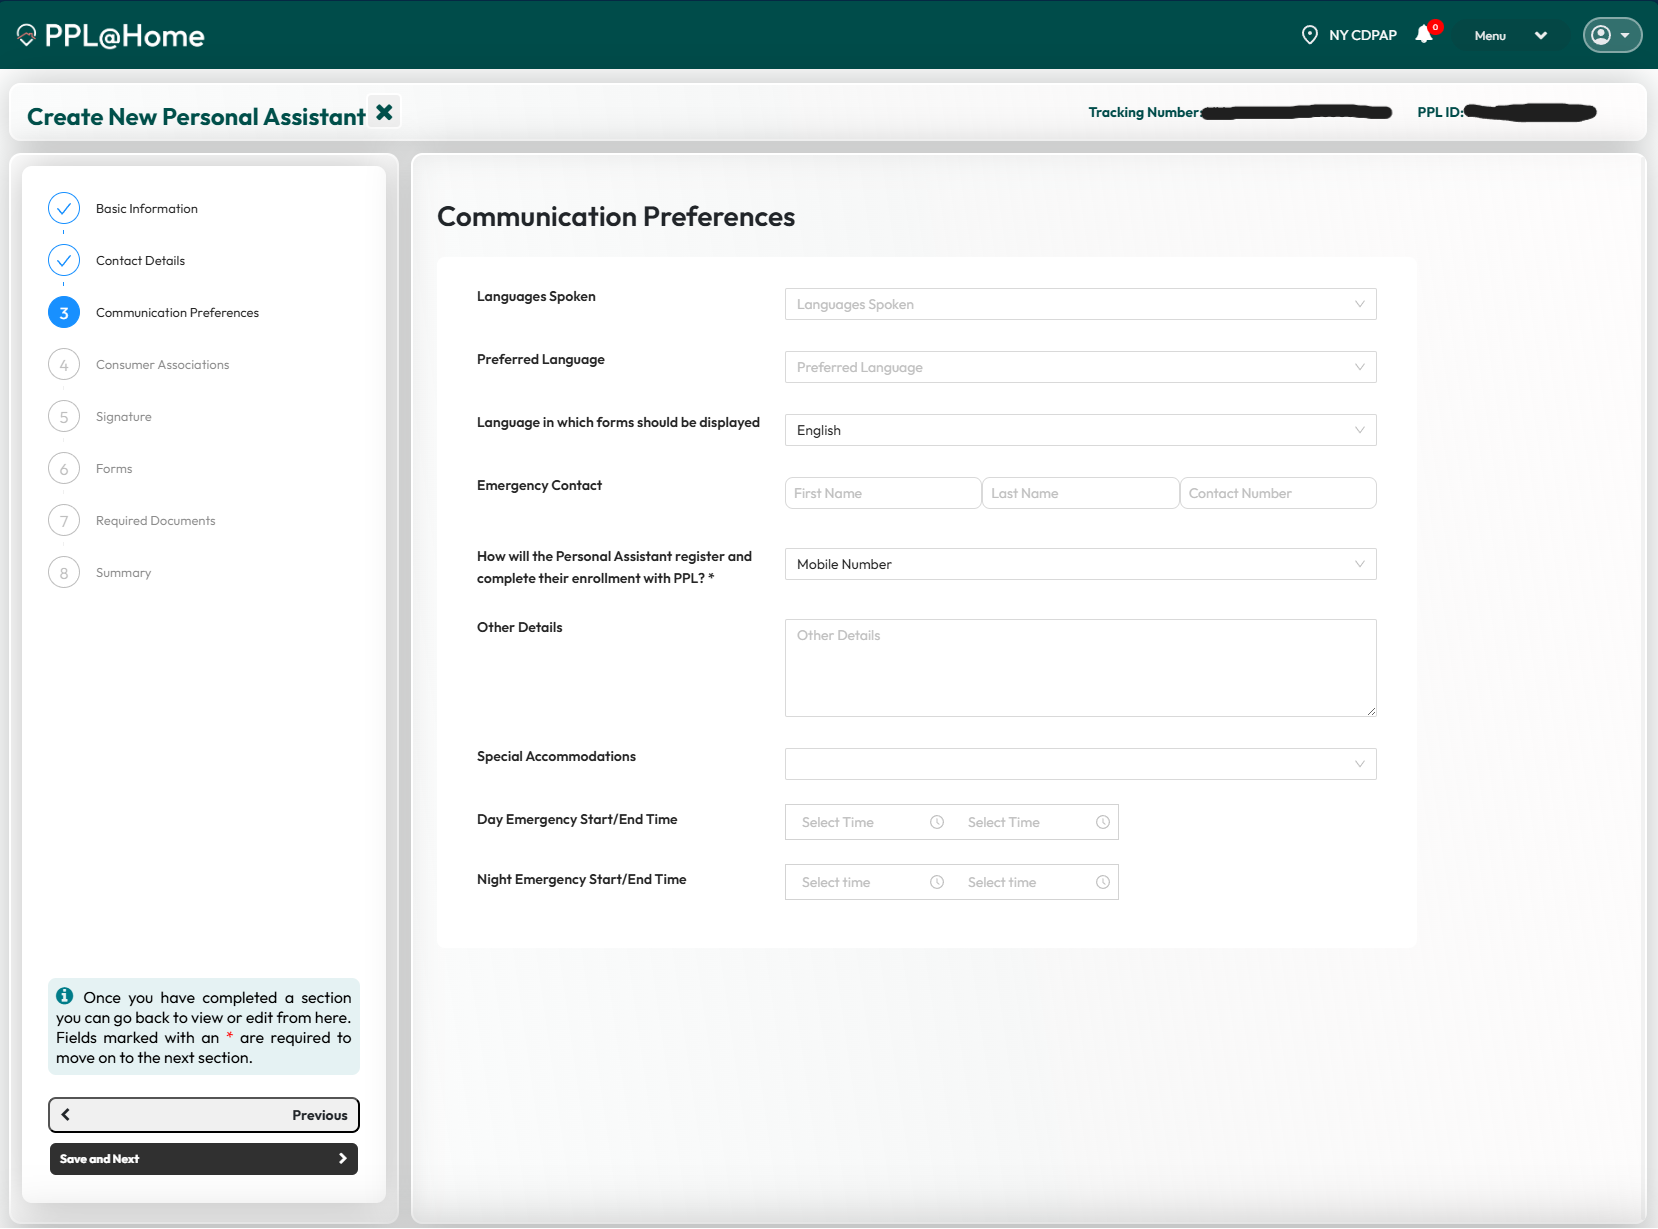Go to the Consumer Associations step
Screen dimensions: 1658x1229
[x=162, y=365]
